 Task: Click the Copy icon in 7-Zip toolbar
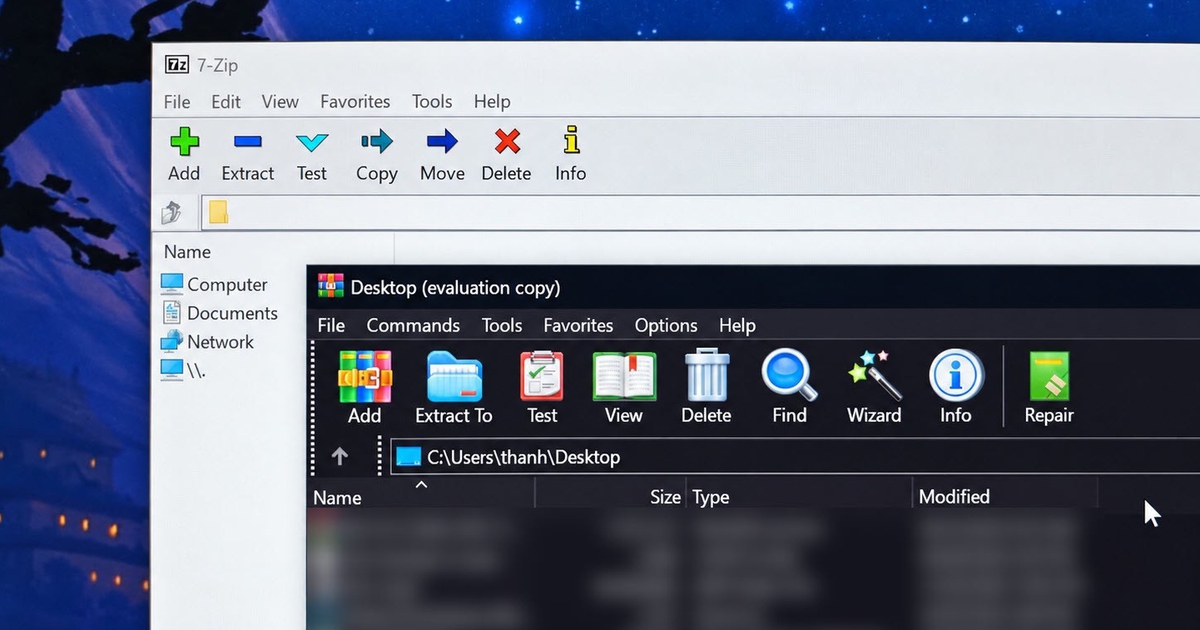click(377, 141)
